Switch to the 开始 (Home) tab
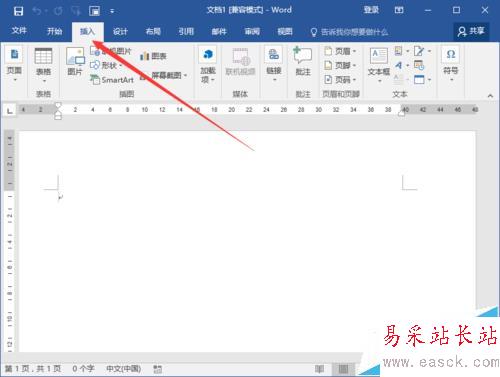Viewport: 500px width, 377px height. [x=54, y=32]
